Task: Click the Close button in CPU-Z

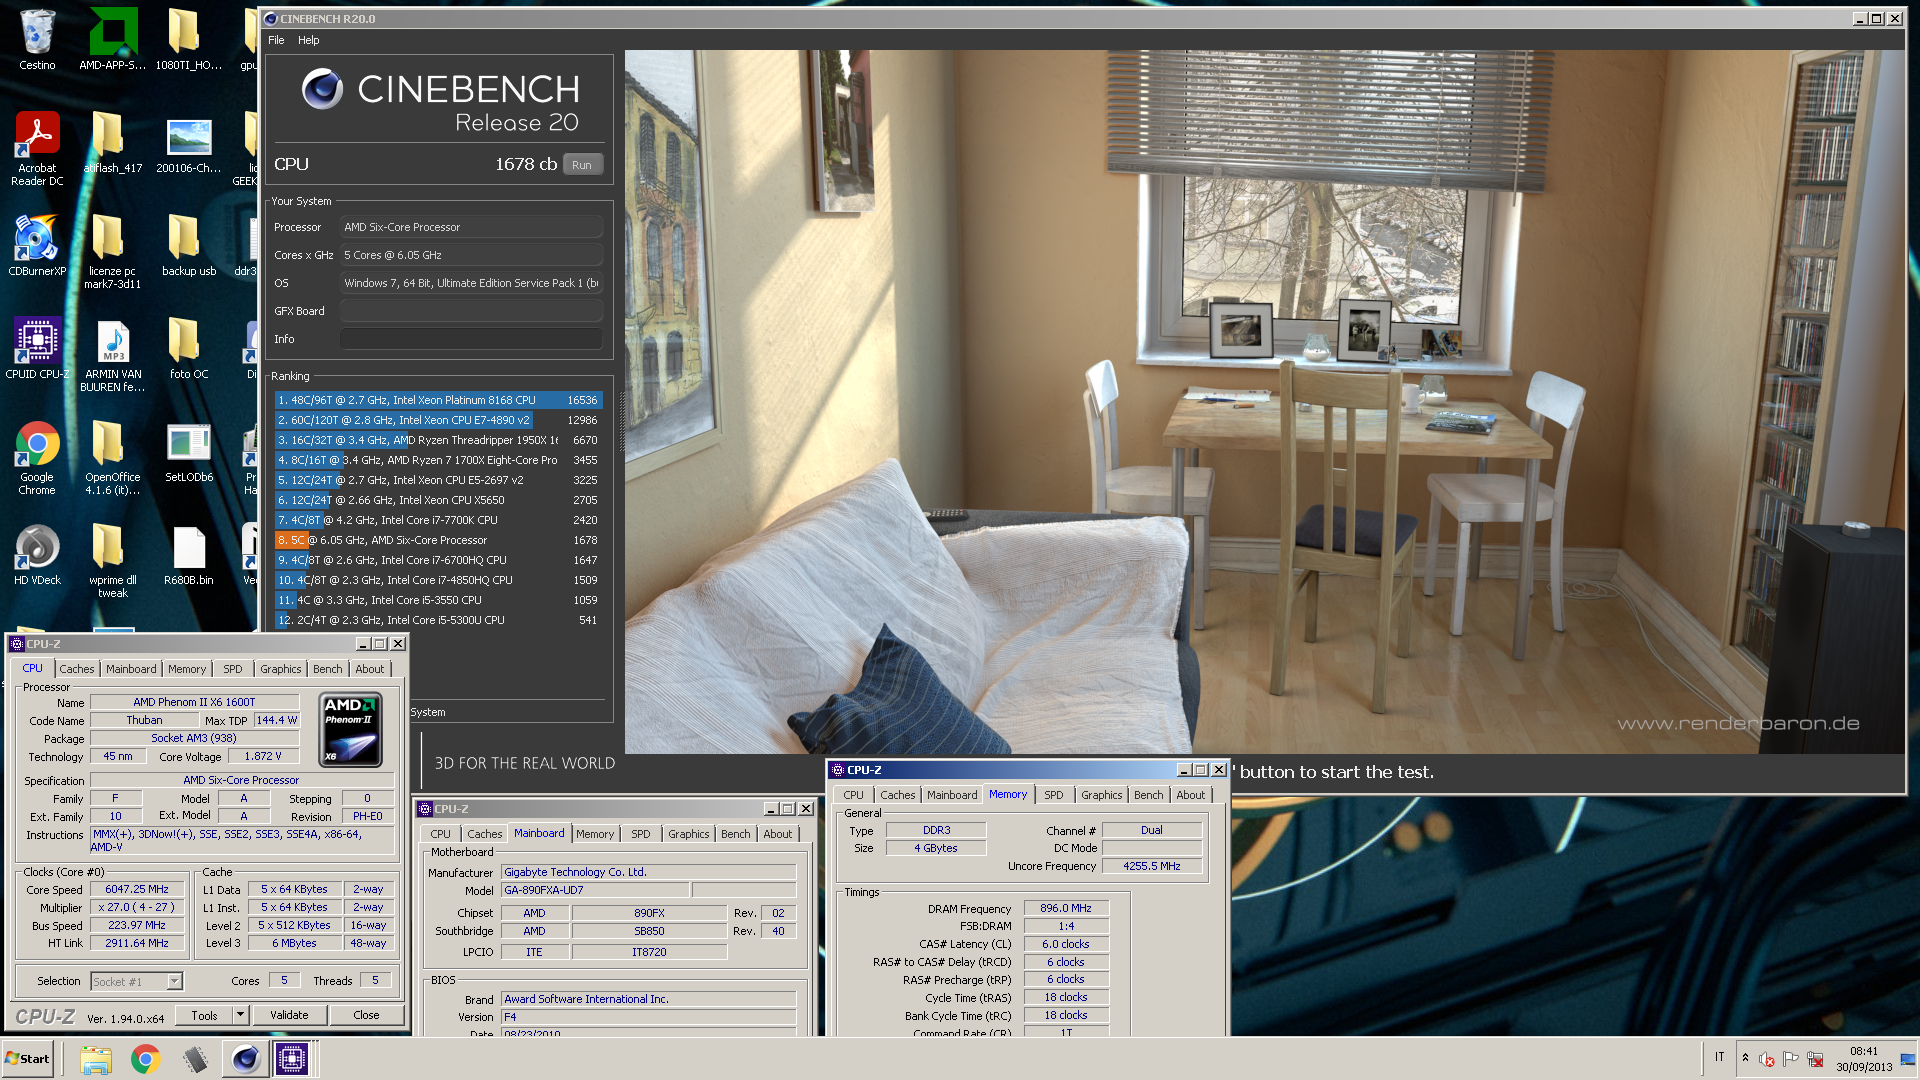Action: [x=366, y=1015]
